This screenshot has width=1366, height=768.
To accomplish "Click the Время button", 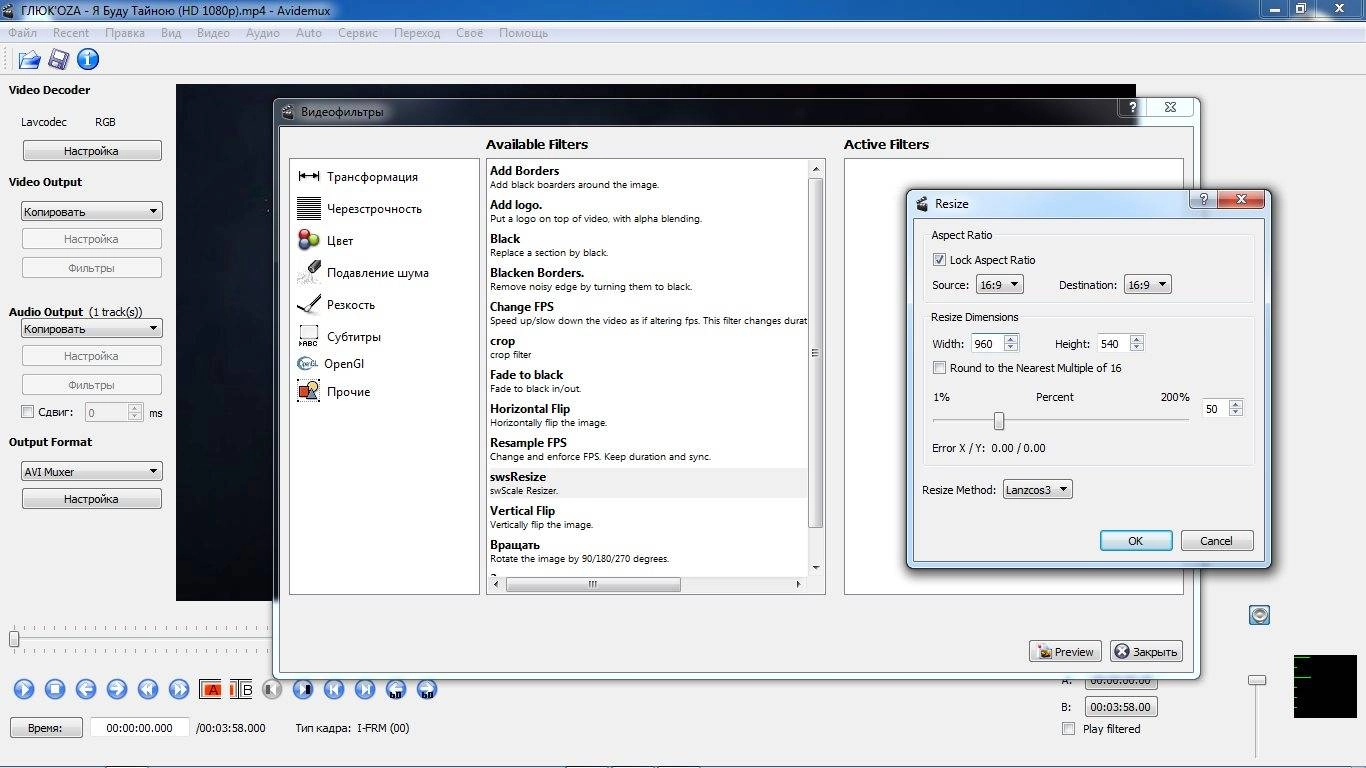I will coord(44,728).
